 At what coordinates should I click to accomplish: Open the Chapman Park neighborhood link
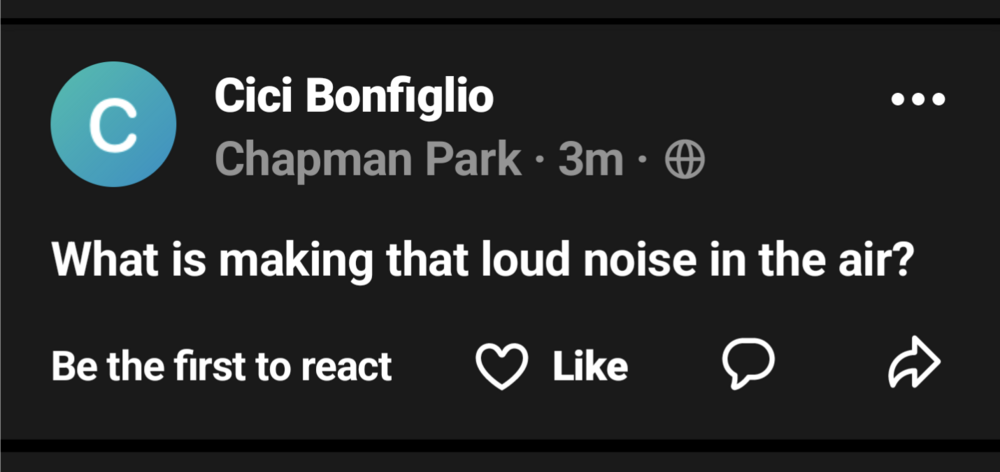[368, 159]
